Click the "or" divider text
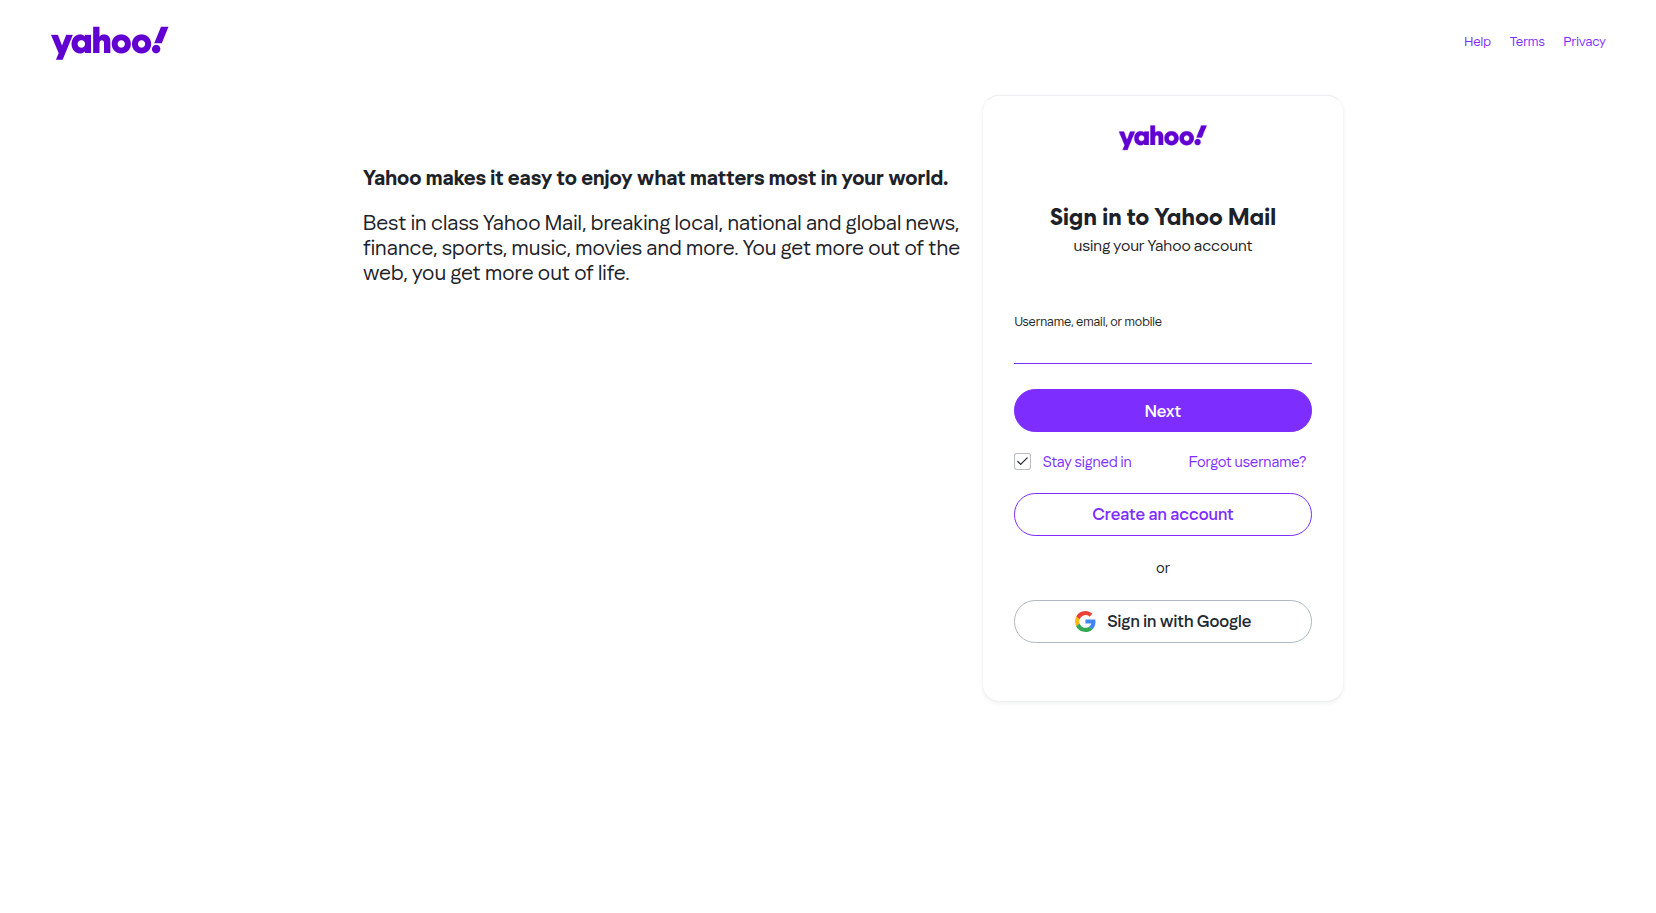1656x913 pixels. click(1162, 568)
